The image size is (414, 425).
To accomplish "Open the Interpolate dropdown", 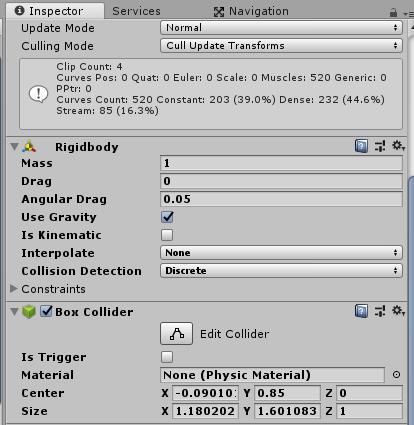I will (x=281, y=253).
